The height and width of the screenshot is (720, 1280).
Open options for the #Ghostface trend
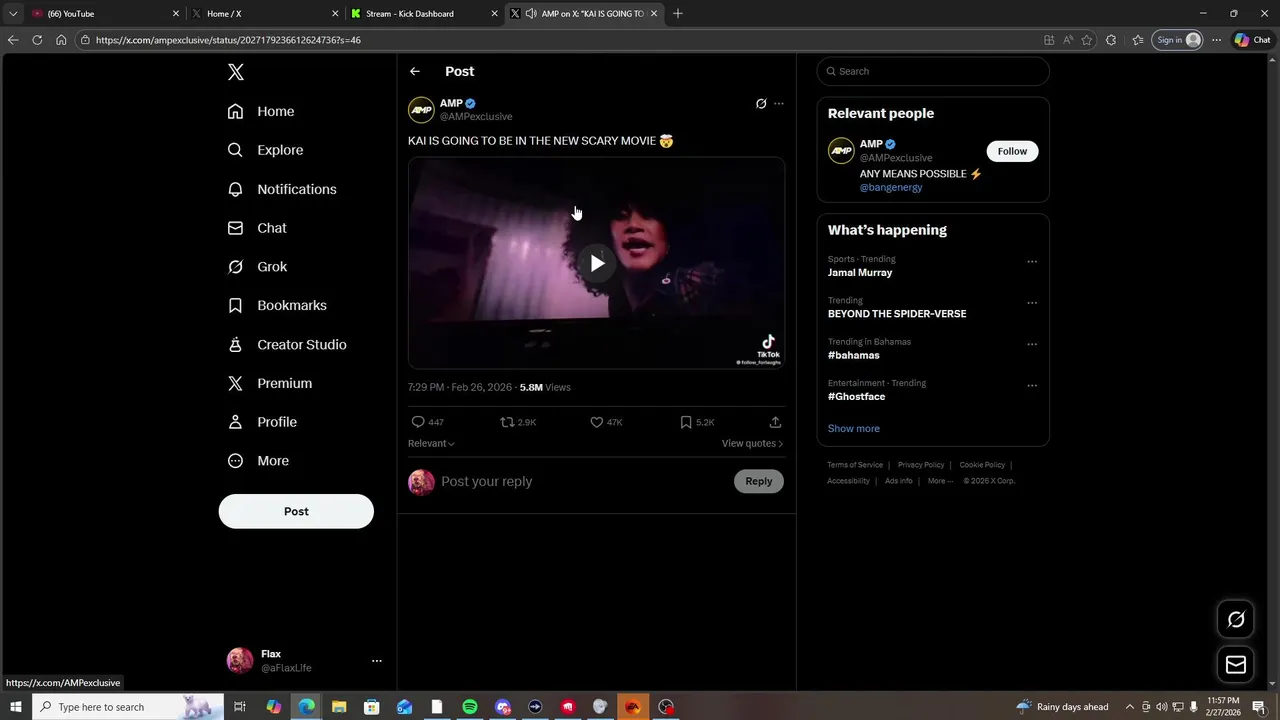pyautogui.click(x=1032, y=385)
